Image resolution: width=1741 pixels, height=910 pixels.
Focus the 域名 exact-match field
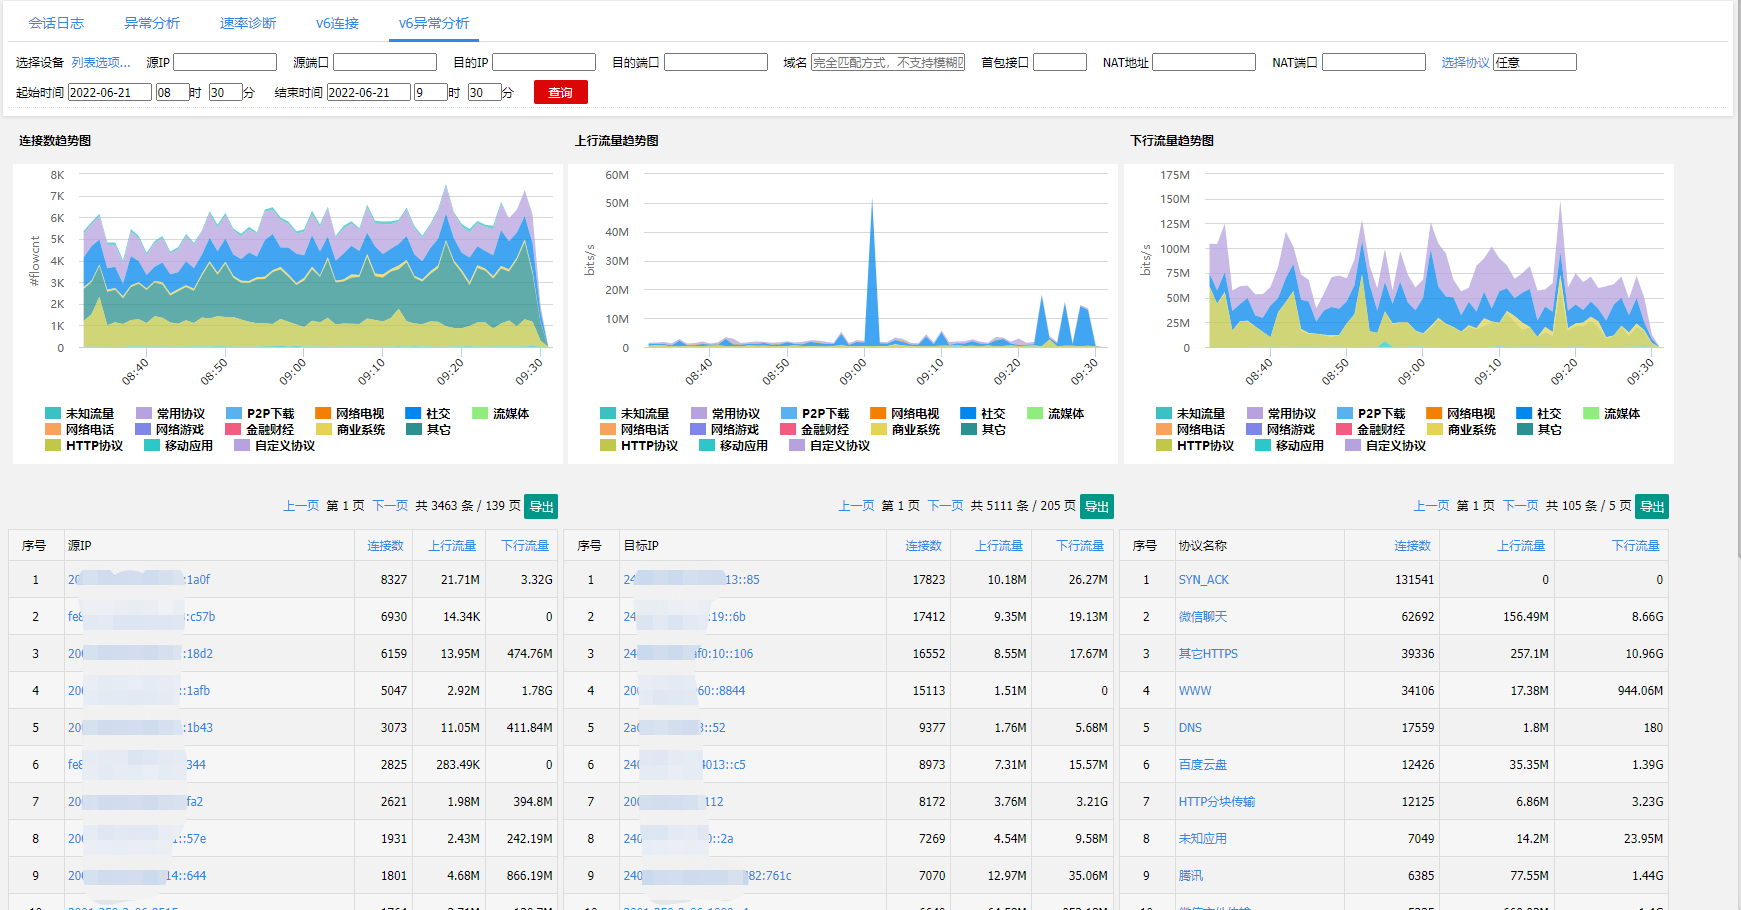tap(888, 62)
